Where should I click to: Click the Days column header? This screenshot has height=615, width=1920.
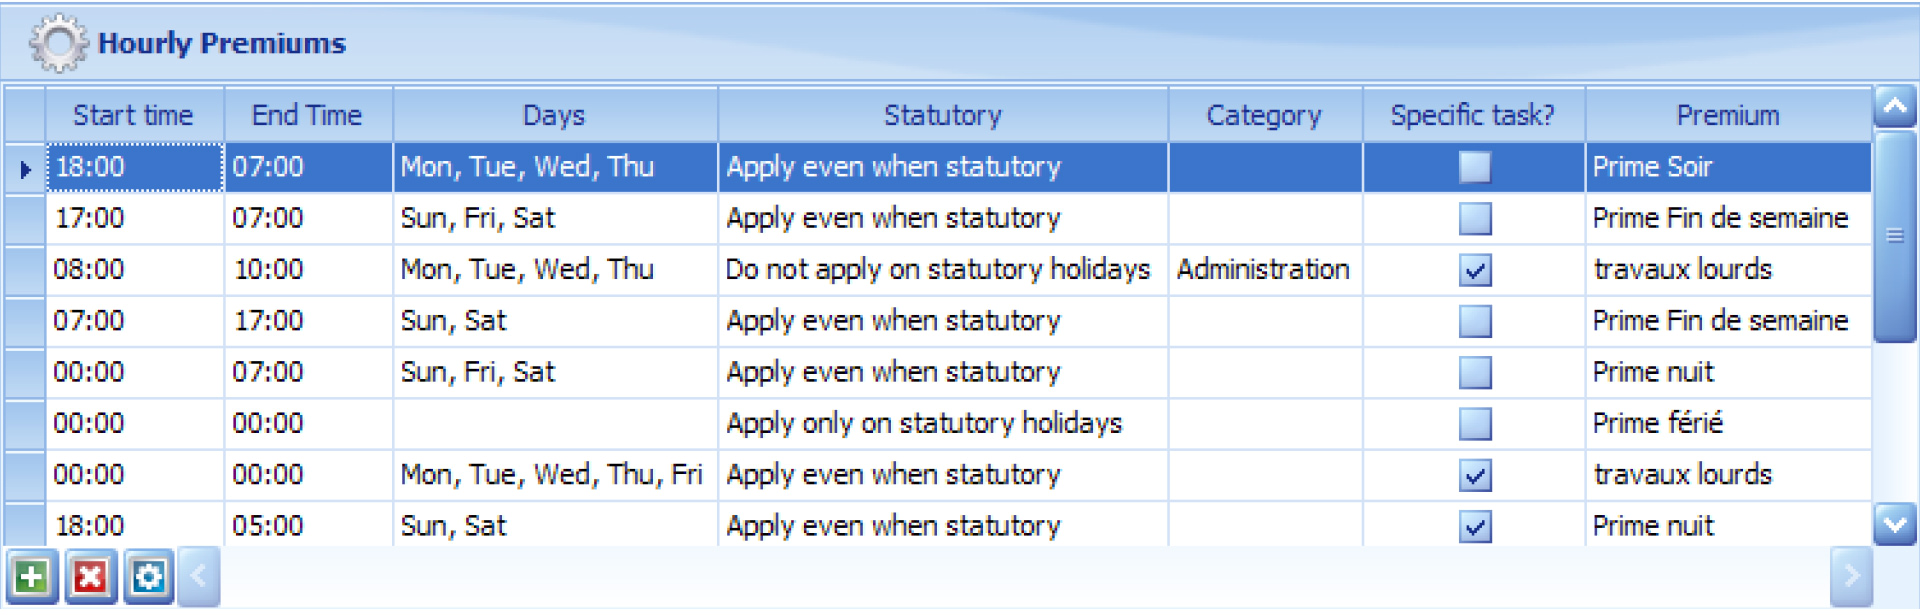click(555, 115)
